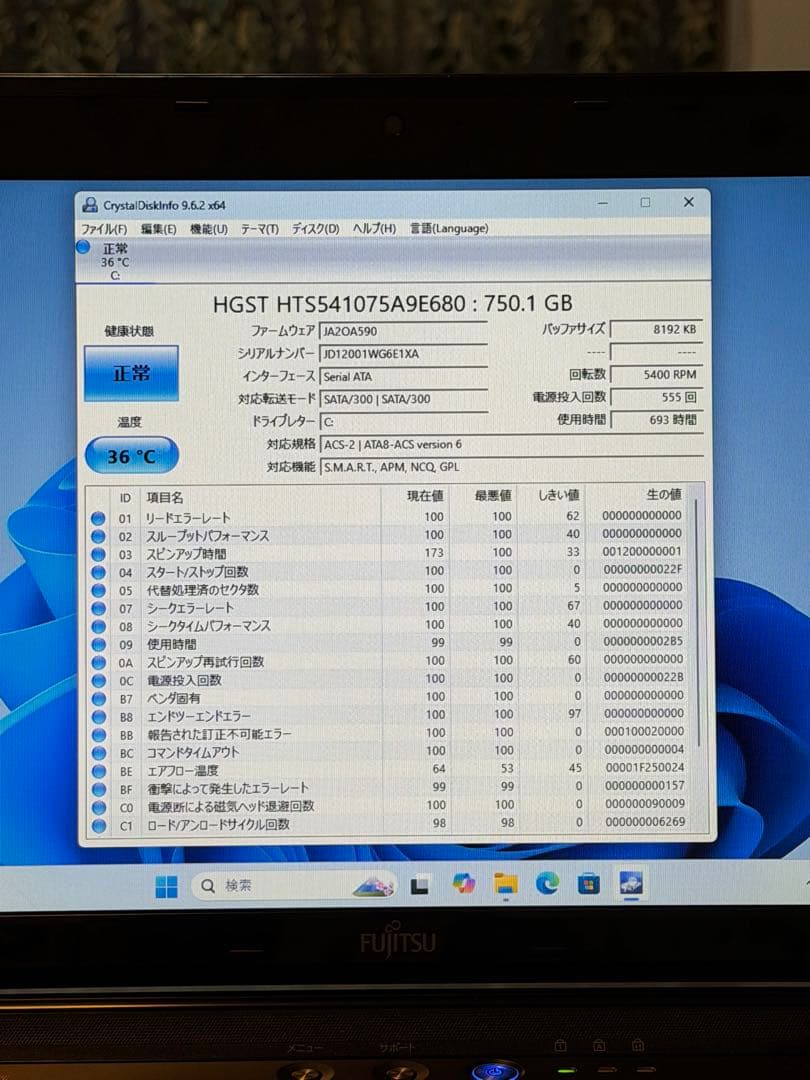The image size is (810, 1080).
Task: Launch Copilot from the taskbar
Action: [464, 884]
